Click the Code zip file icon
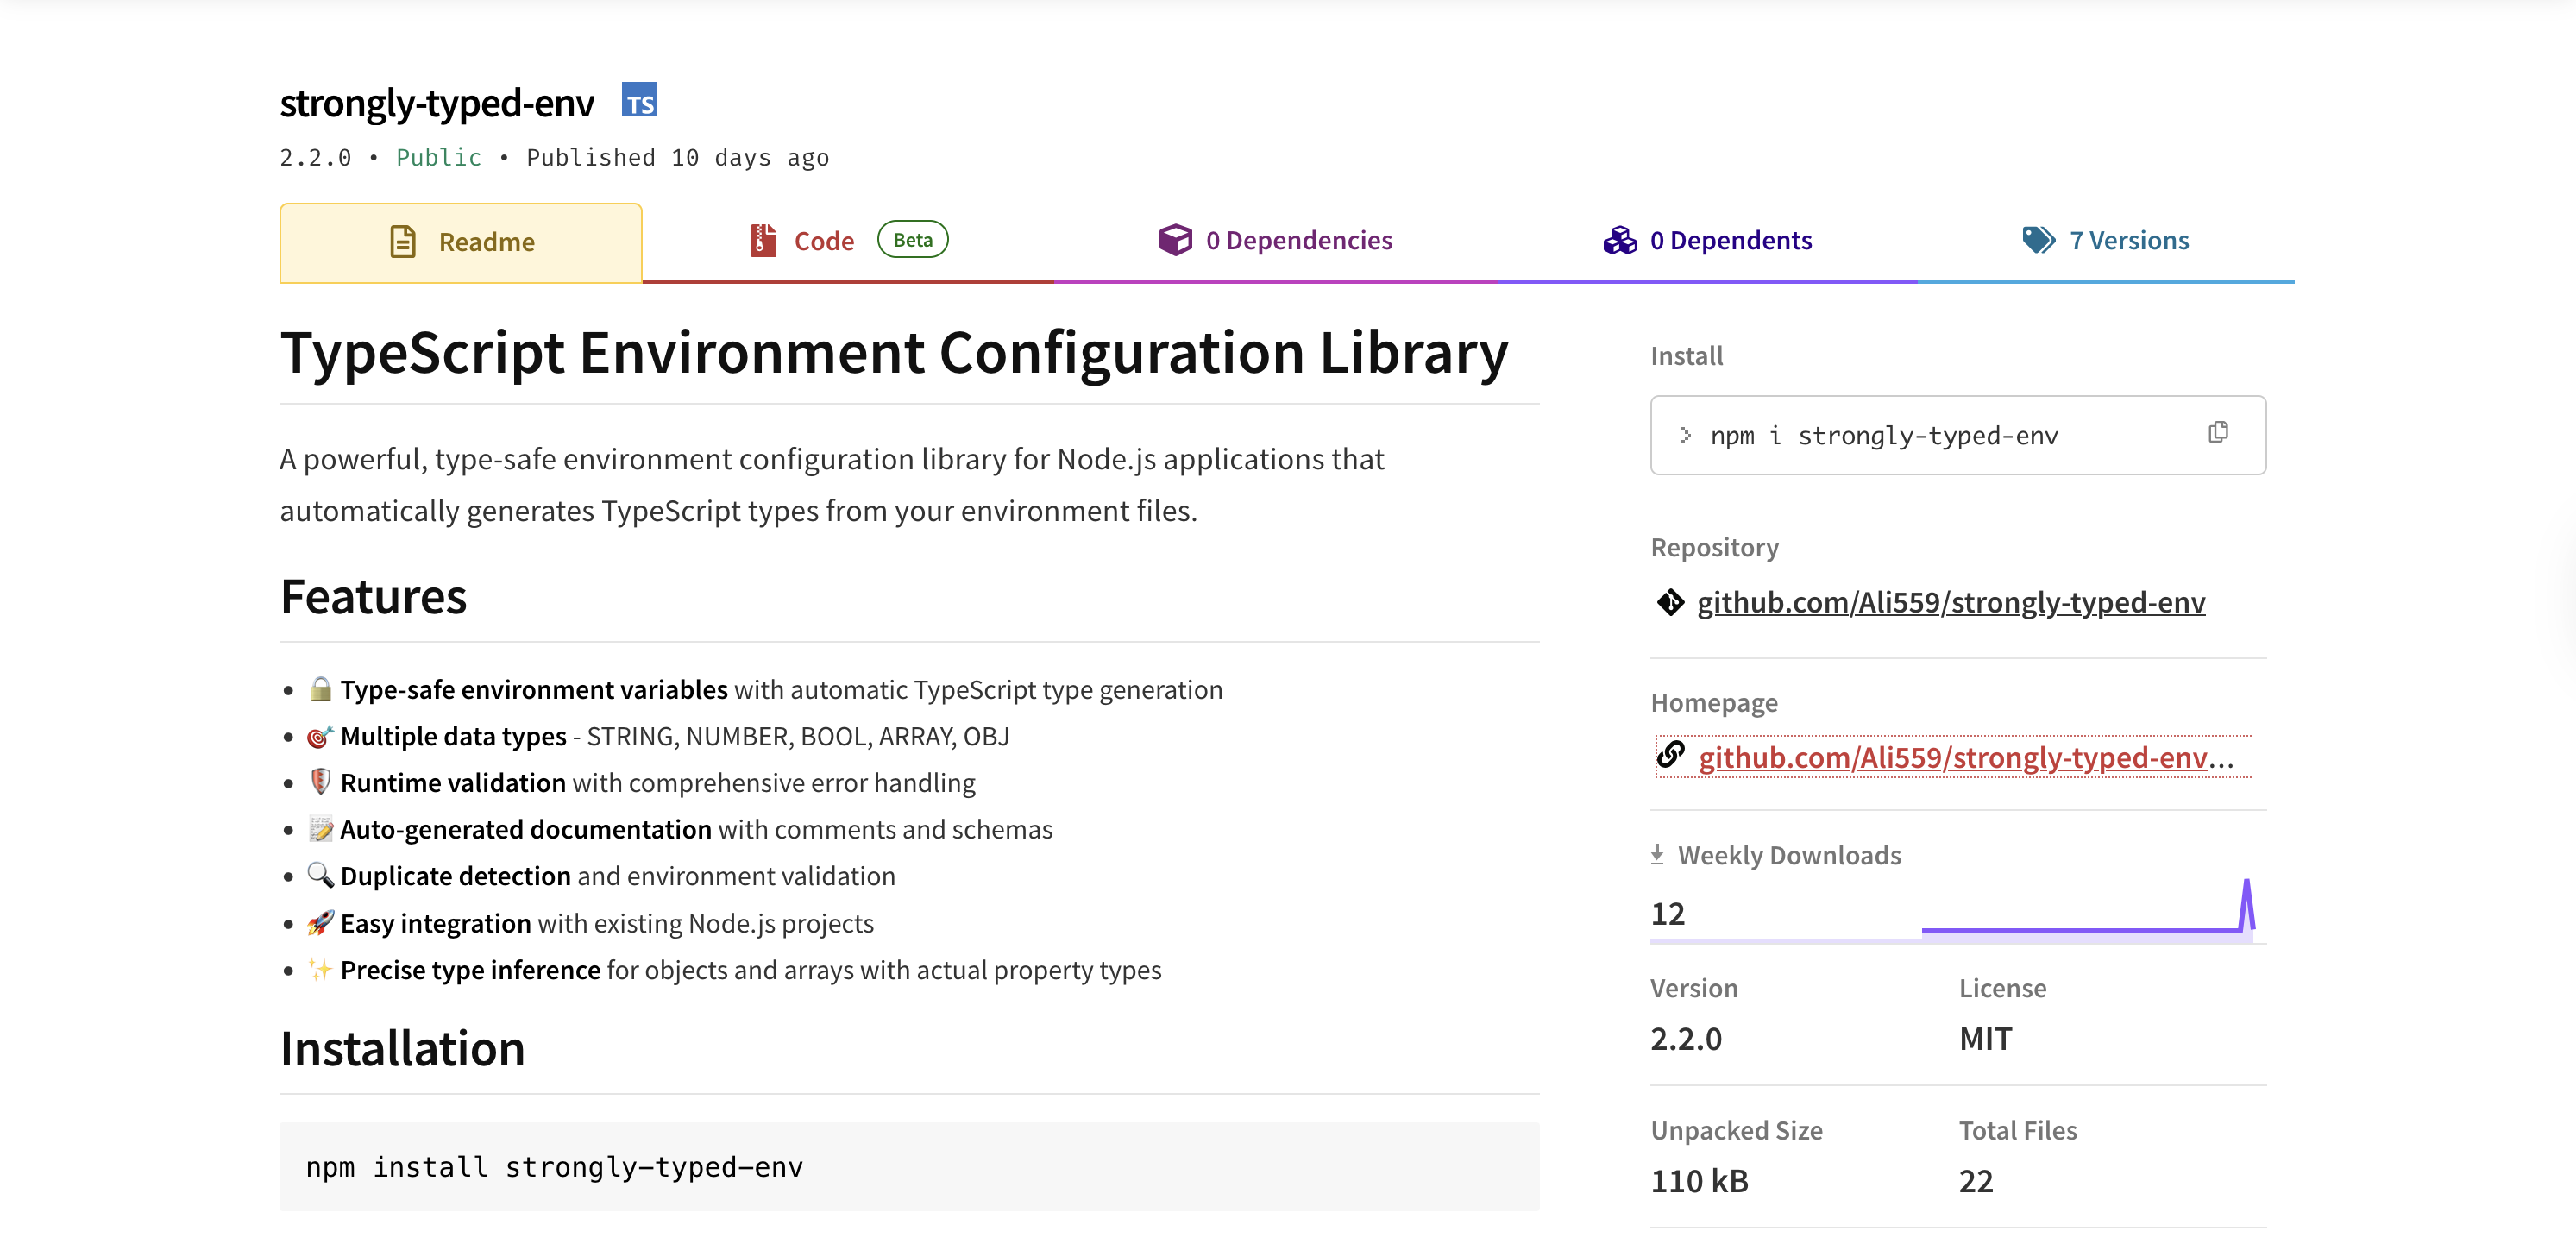This screenshot has width=2576, height=1244. click(763, 240)
